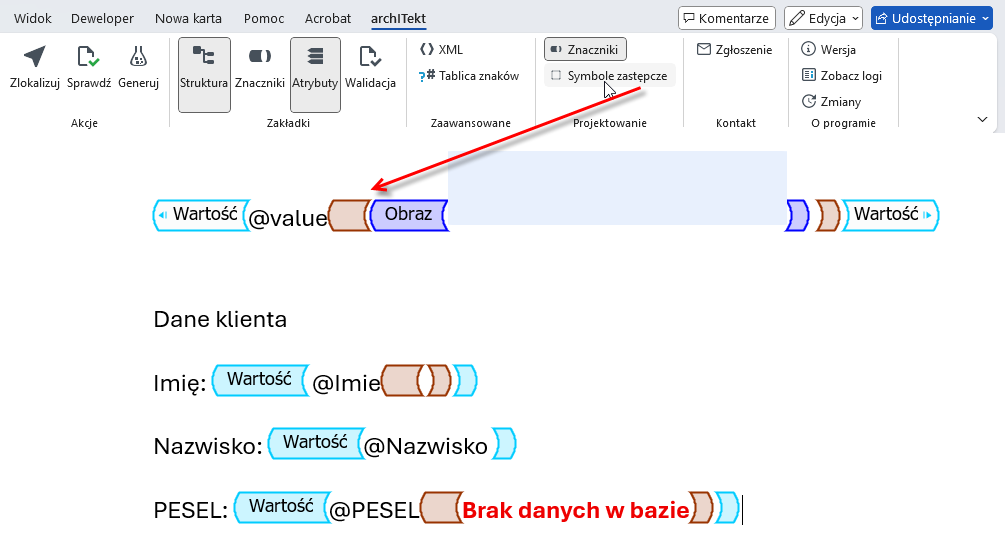The height and width of the screenshot is (555, 1005).
Task: Click the @PESEL attribute text
Action: tap(374, 510)
